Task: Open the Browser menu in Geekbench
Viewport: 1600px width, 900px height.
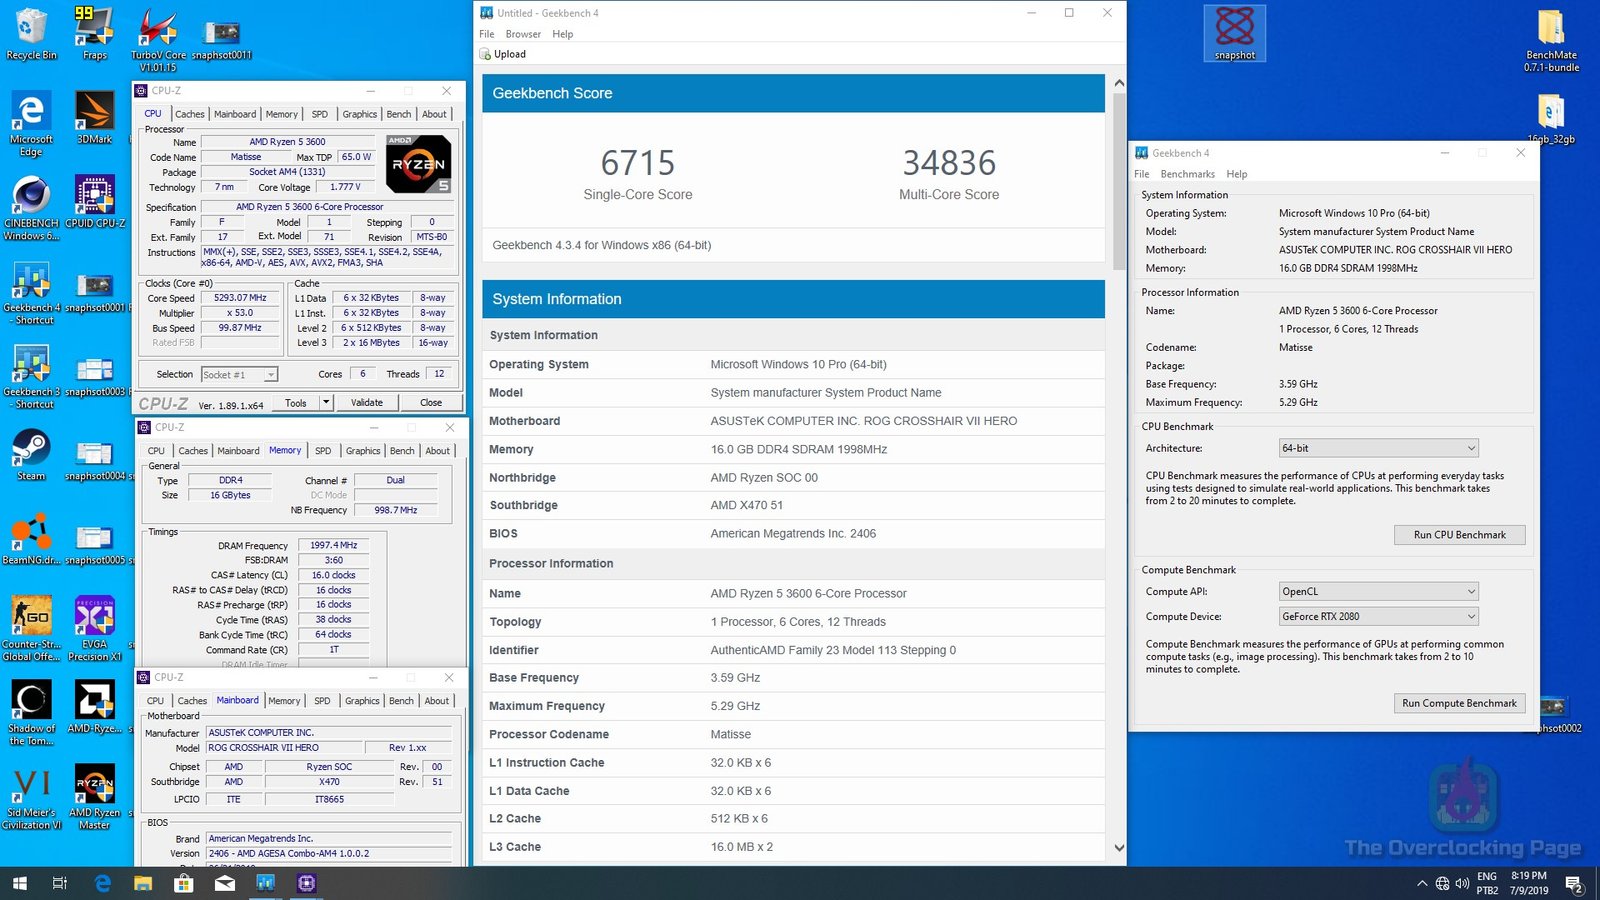Action: coord(523,33)
